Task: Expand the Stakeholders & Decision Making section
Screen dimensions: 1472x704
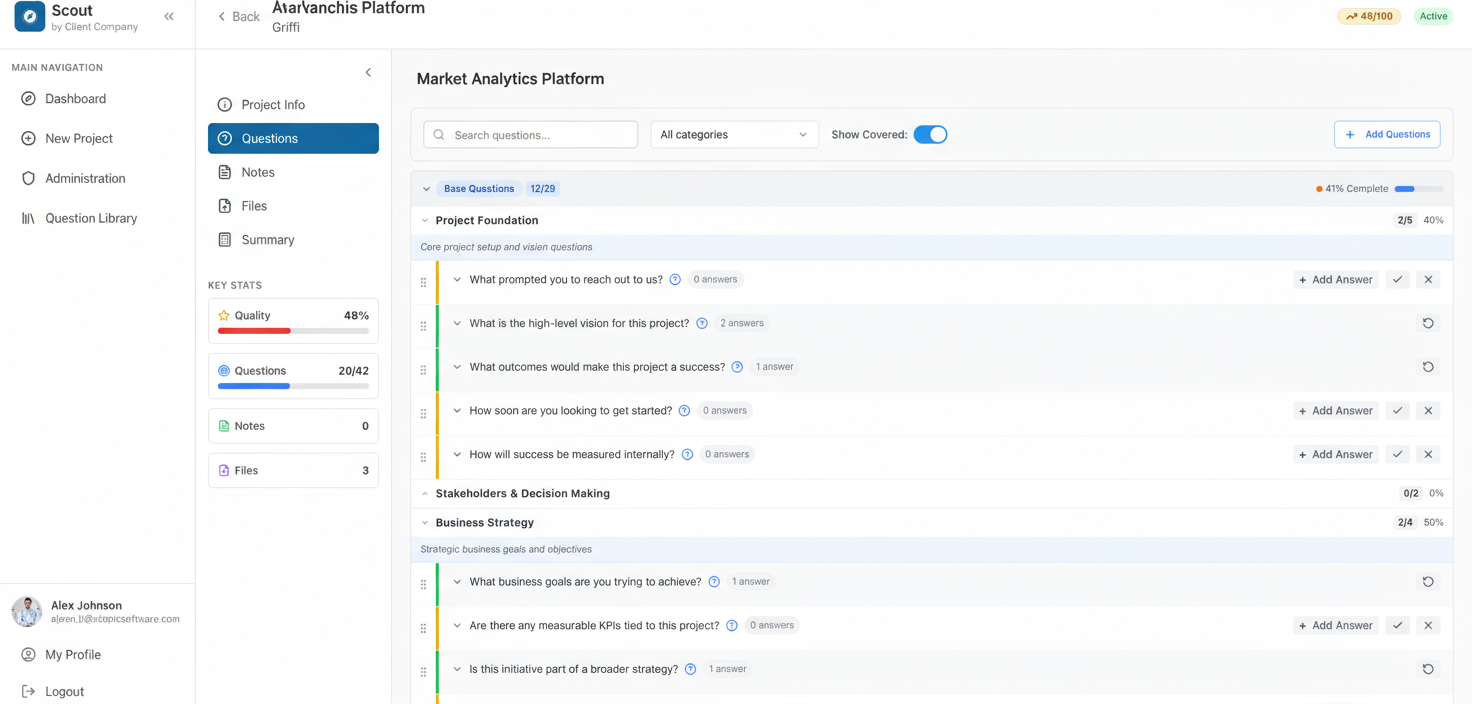Action: 424,493
